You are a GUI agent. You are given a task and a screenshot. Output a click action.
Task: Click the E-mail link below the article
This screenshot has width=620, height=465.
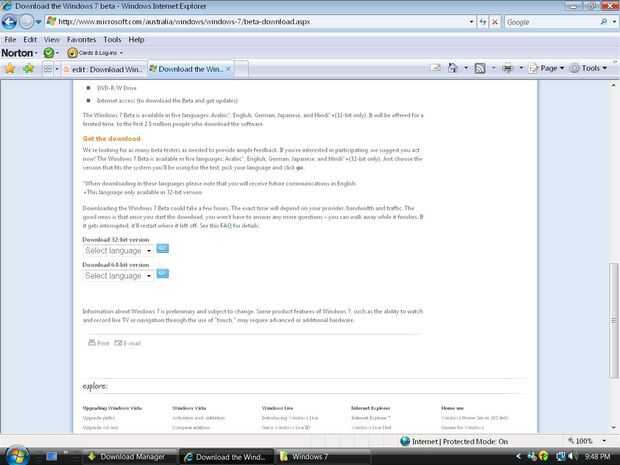point(127,343)
